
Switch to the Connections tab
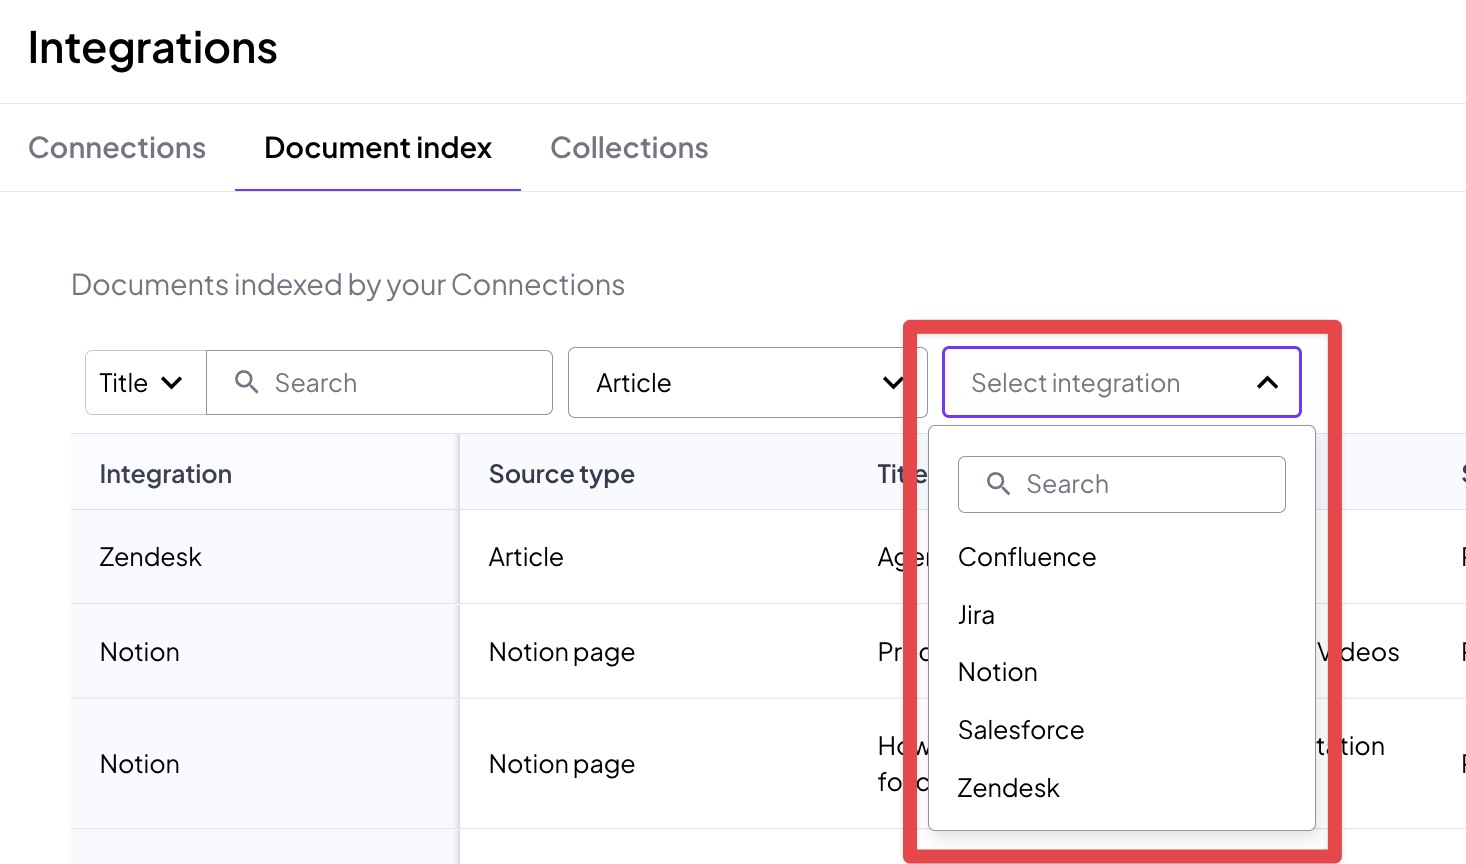(117, 148)
